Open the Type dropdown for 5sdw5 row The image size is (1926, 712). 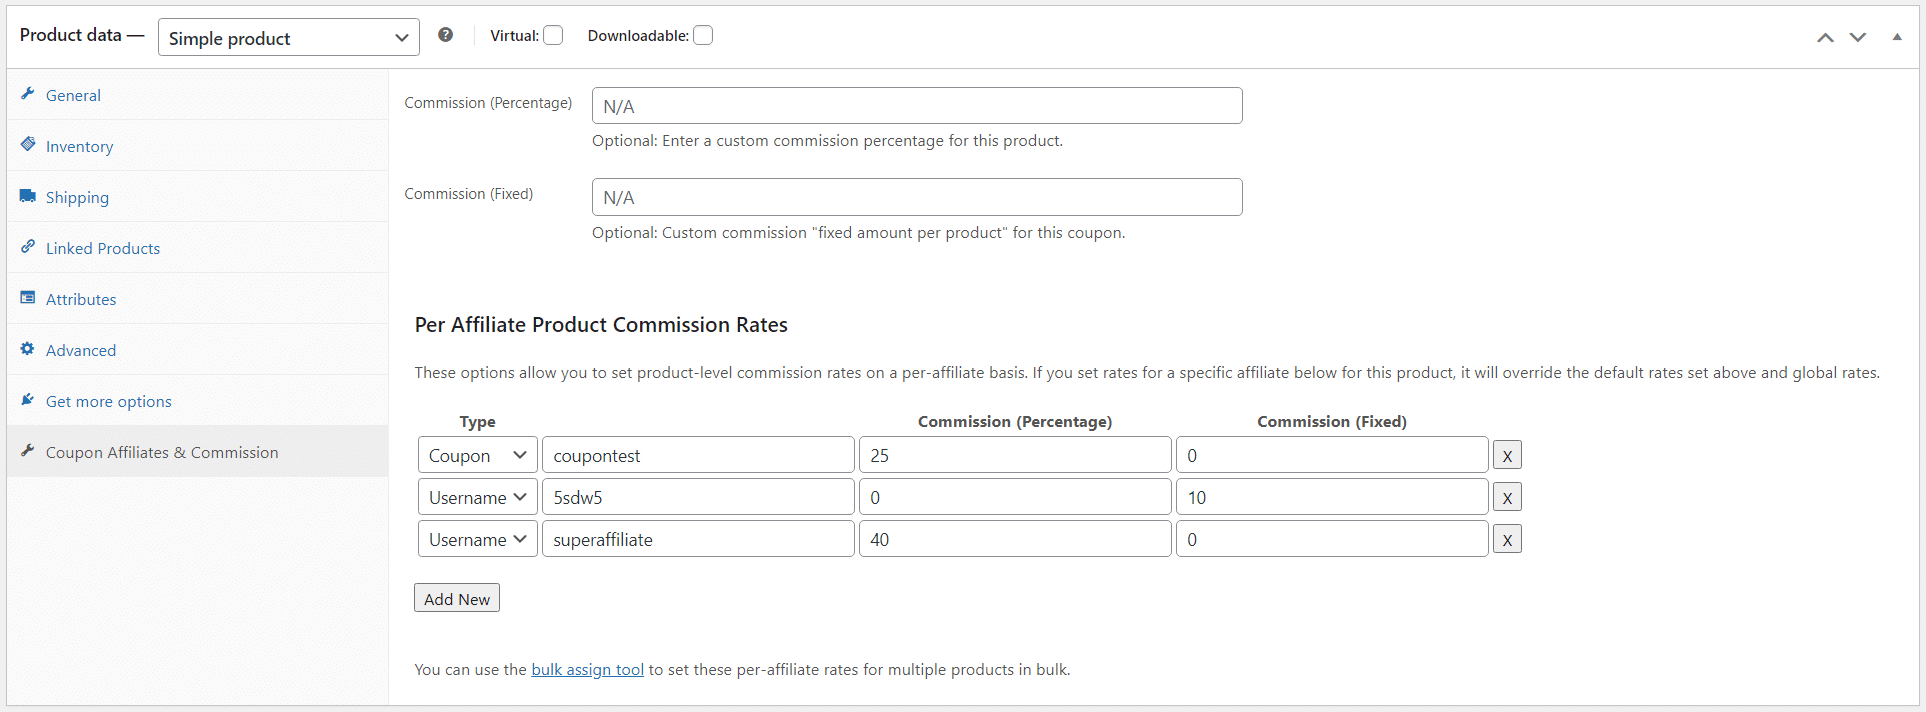pos(478,497)
